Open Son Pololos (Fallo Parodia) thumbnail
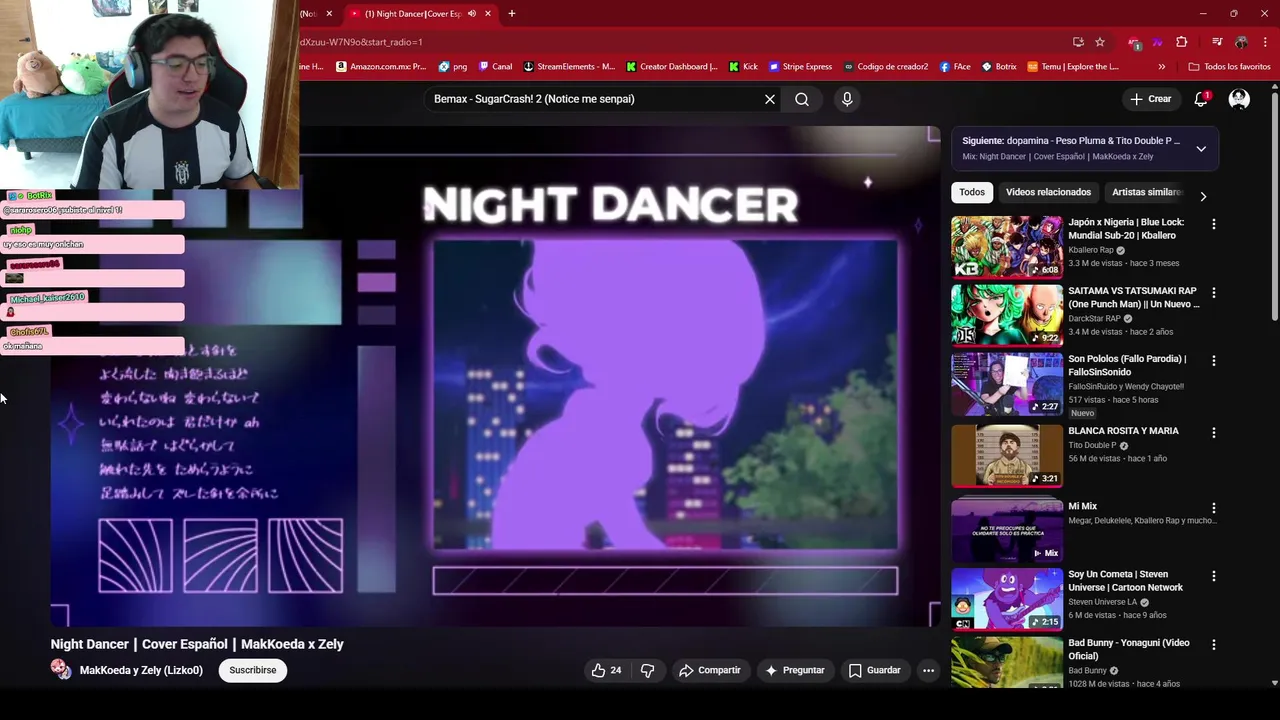Image resolution: width=1280 pixels, height=720 pixels. (1007, 384)
